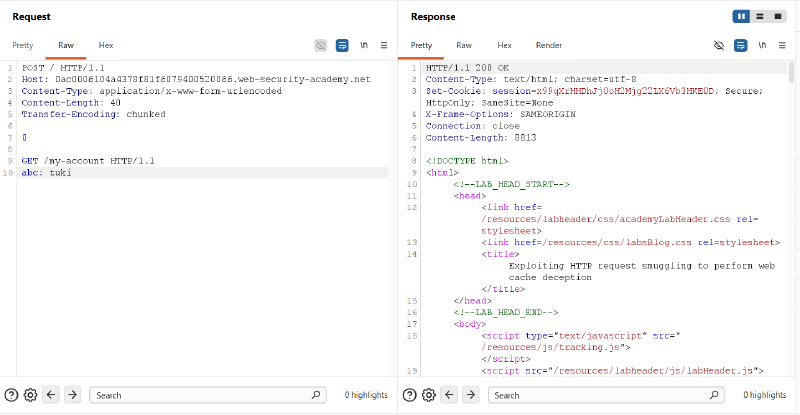
Task: Click 'Content-Type: application/x-www-form-urlencoded' line
Action: click(x=152, y=91)
